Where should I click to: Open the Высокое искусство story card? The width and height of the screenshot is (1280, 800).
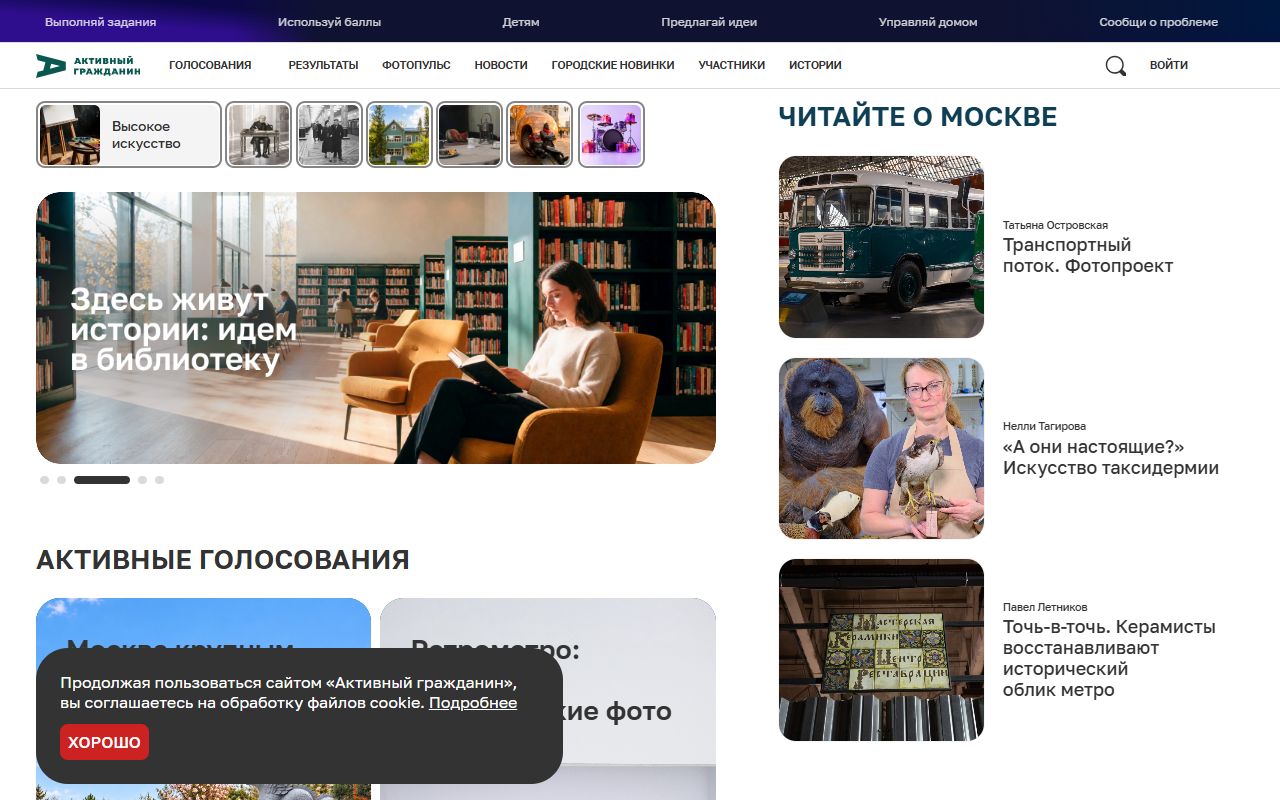click(129, 135)
